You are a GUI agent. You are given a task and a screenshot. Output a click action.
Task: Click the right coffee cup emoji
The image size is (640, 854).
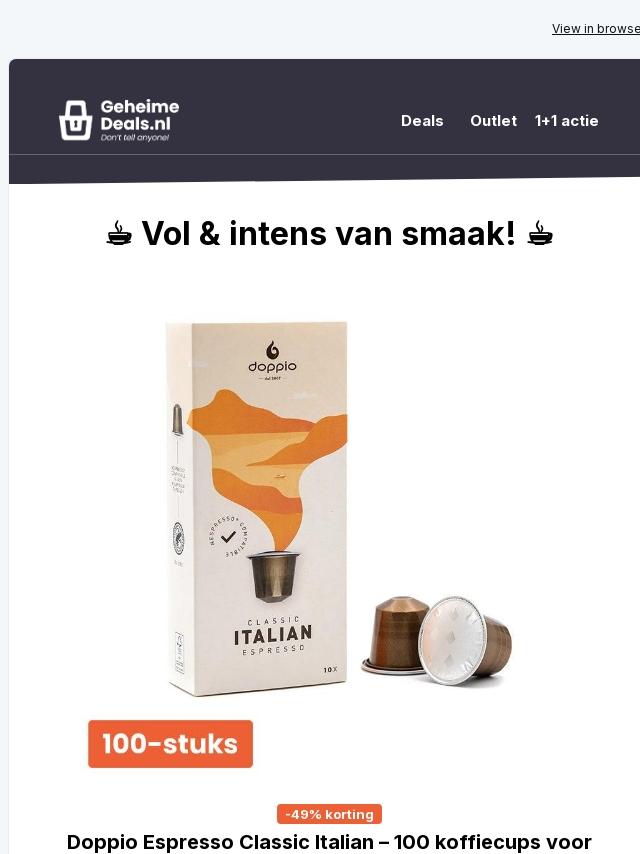(x=540, y=234)
